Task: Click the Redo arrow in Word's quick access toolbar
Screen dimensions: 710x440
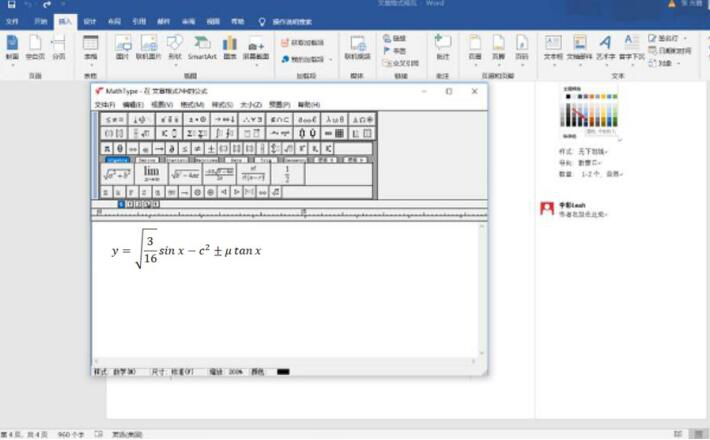Action: click(x=47, y=5)
